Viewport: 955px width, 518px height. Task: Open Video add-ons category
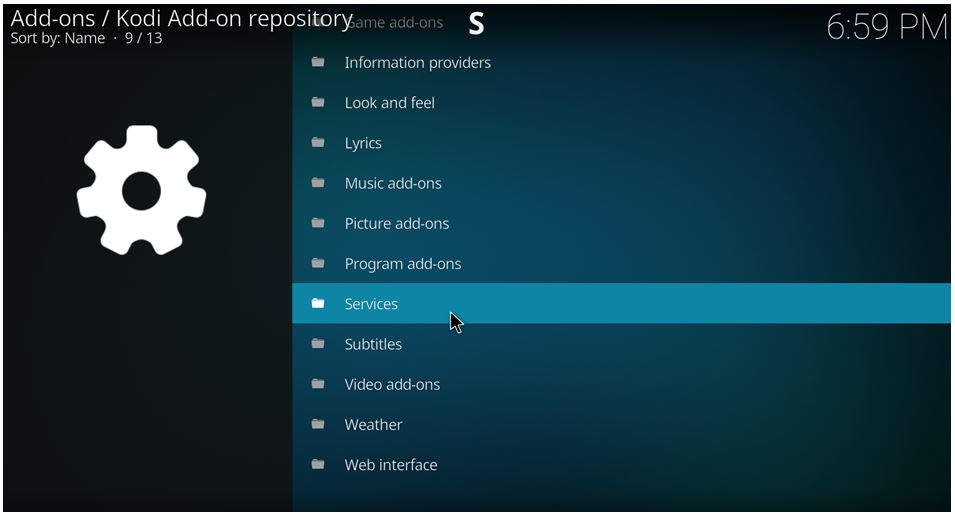[x=621, y=384]
